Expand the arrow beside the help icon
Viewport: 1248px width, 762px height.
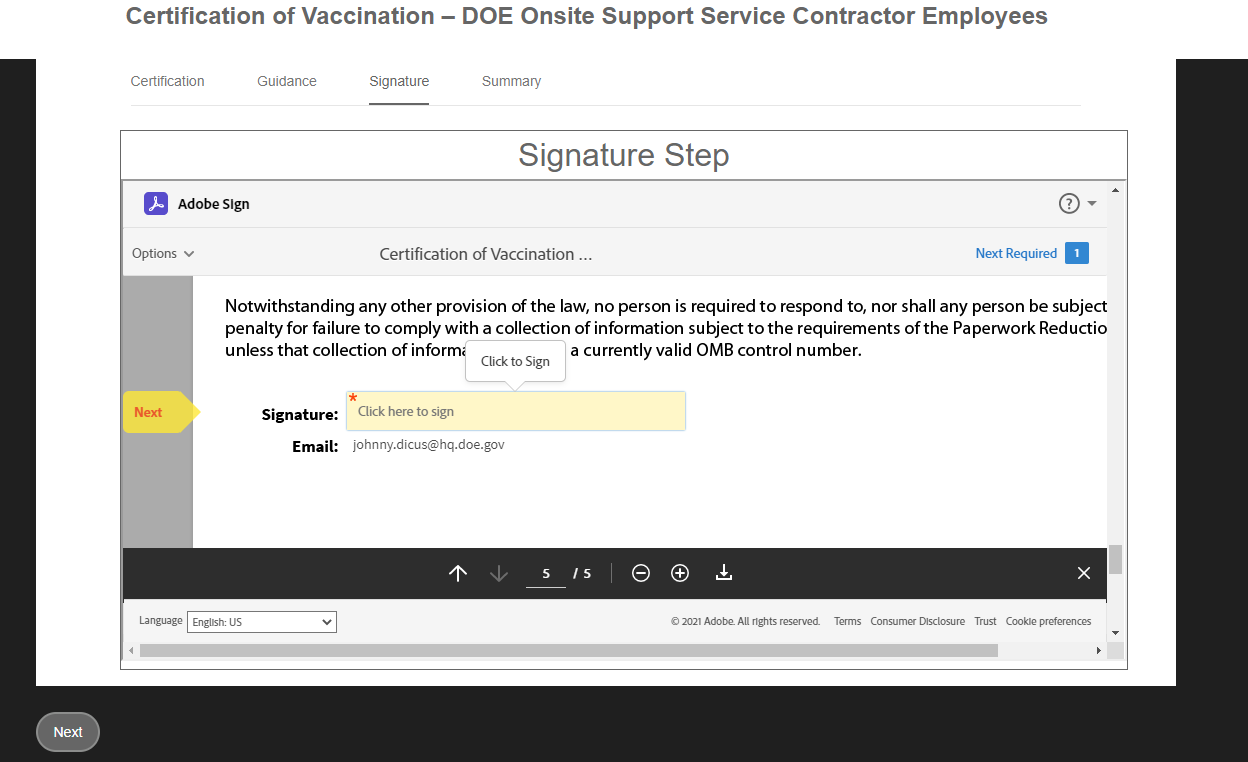[x=1092, y=204]
